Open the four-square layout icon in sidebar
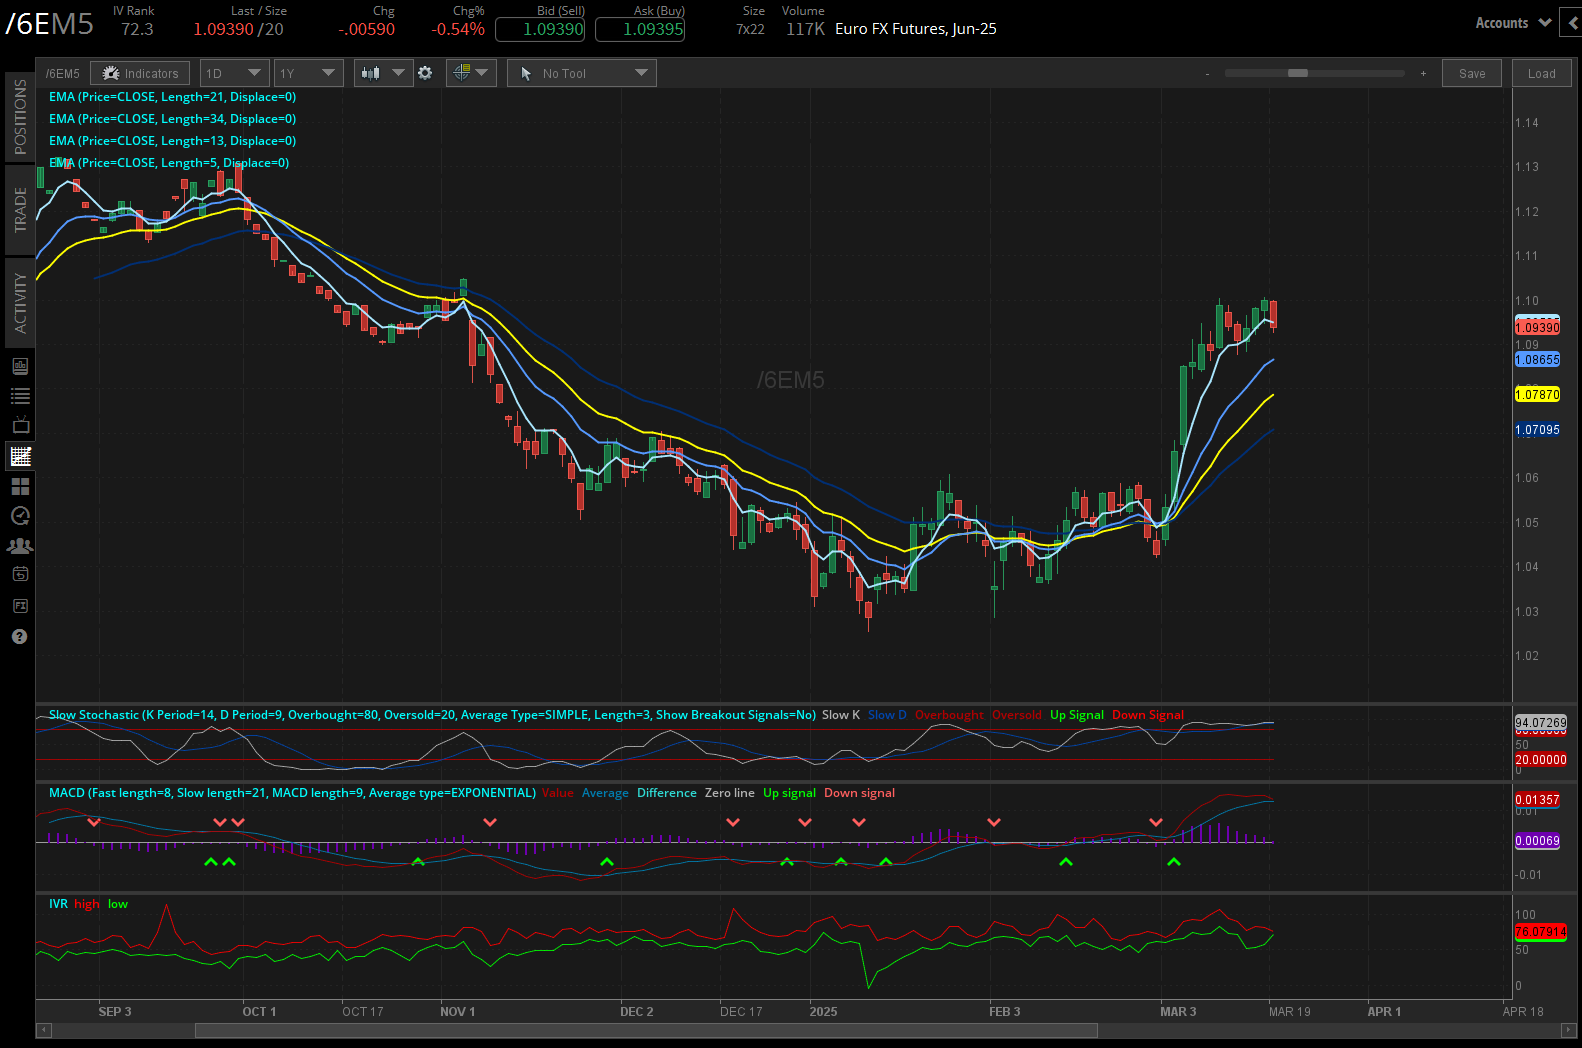 point(20,486)
